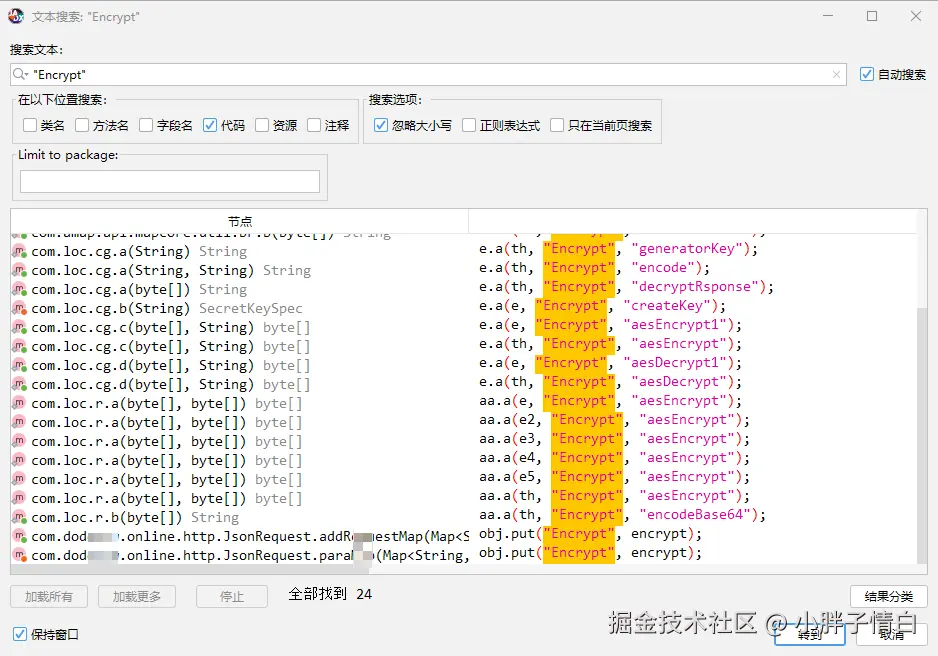Click the 加载所有 load all button
The image size is (938, 656).
point(49,596)
